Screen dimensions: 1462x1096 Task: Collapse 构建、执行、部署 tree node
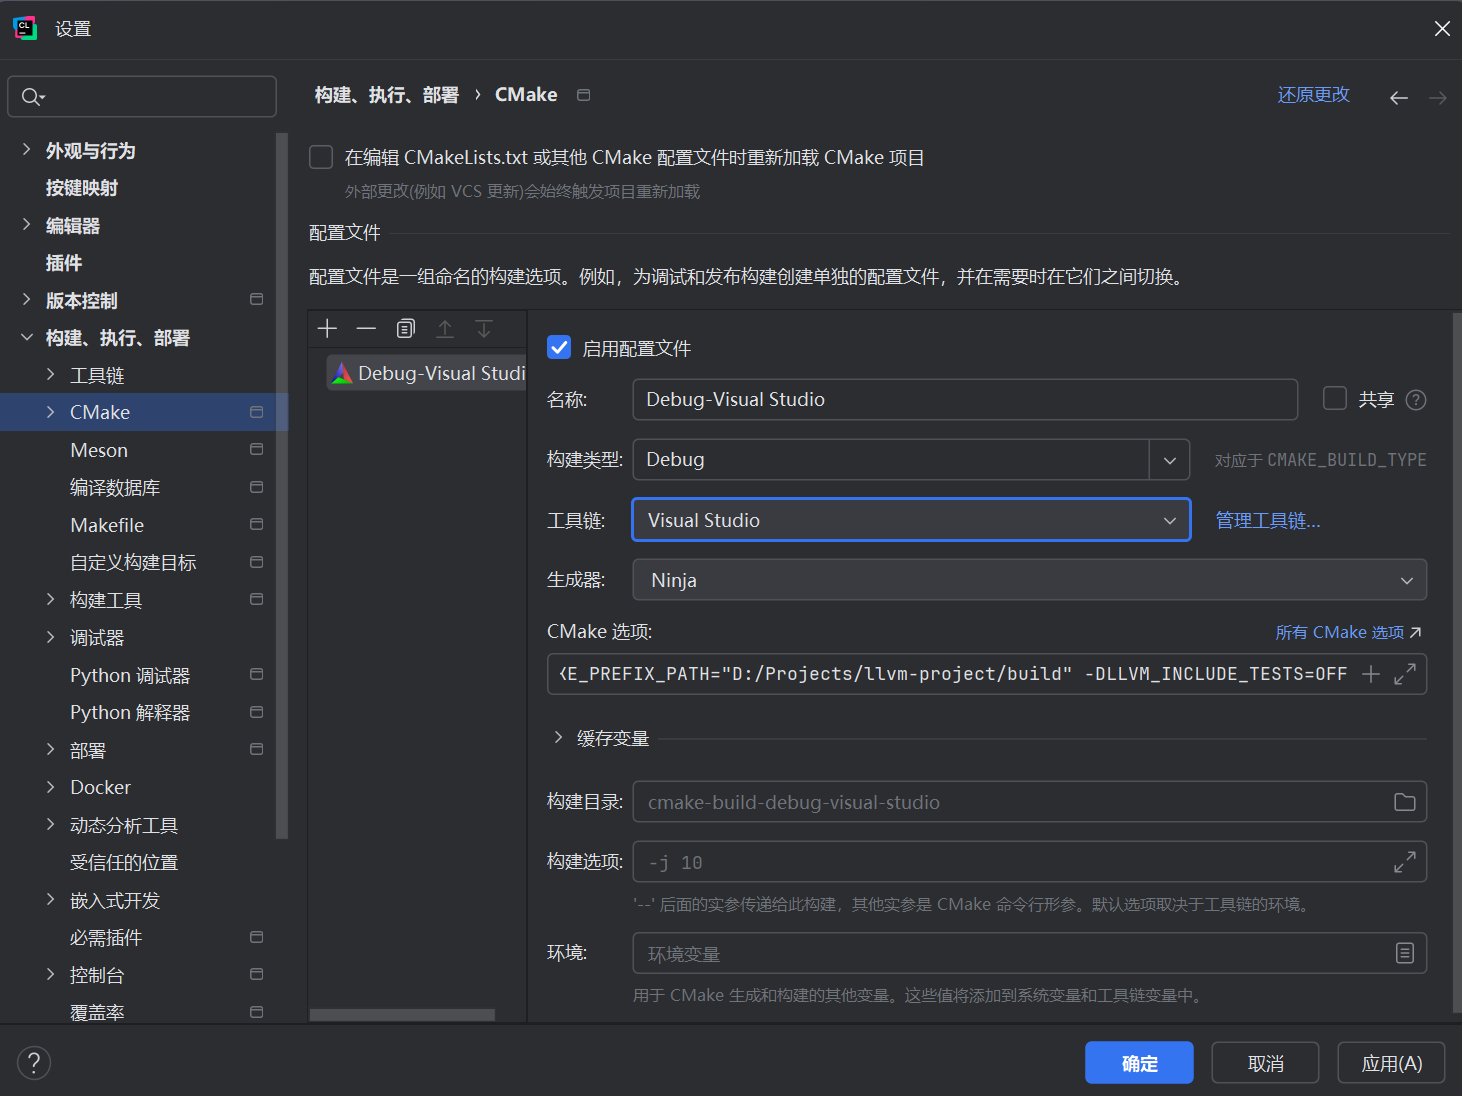(x=26, y=338)
